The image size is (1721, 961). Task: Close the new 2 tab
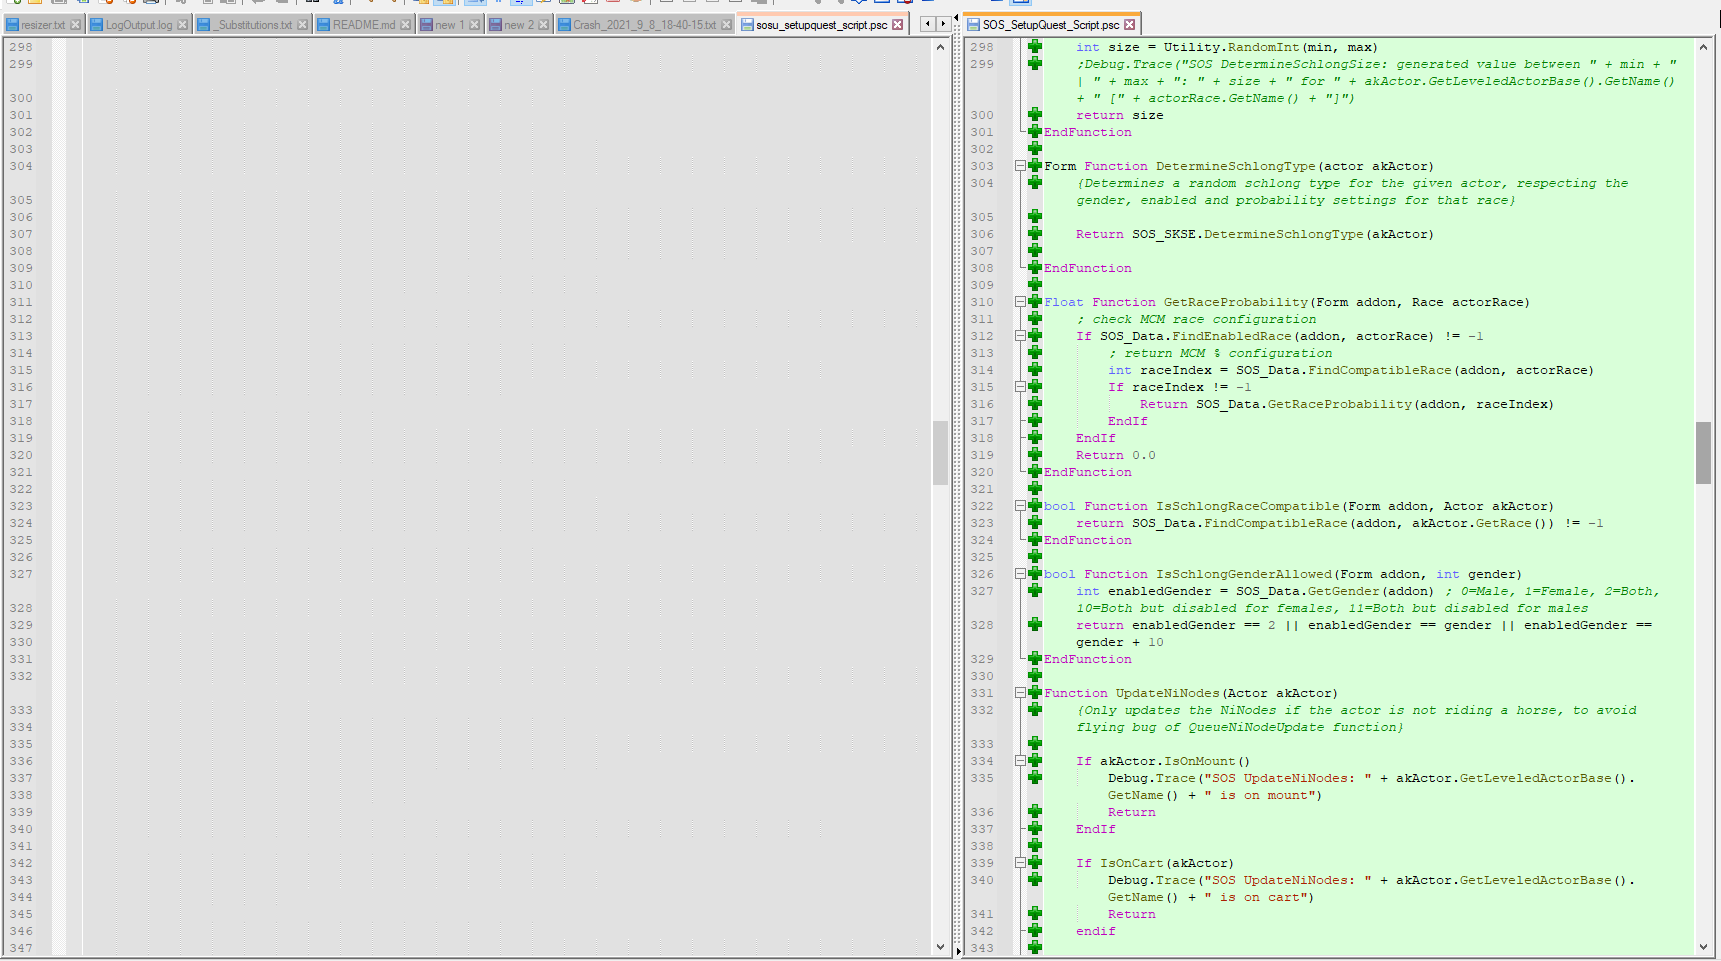pyautogui.click(x=543, y=25)
